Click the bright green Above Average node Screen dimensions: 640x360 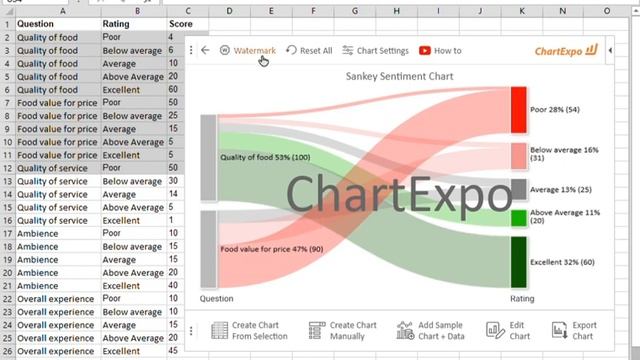(518, 218)
